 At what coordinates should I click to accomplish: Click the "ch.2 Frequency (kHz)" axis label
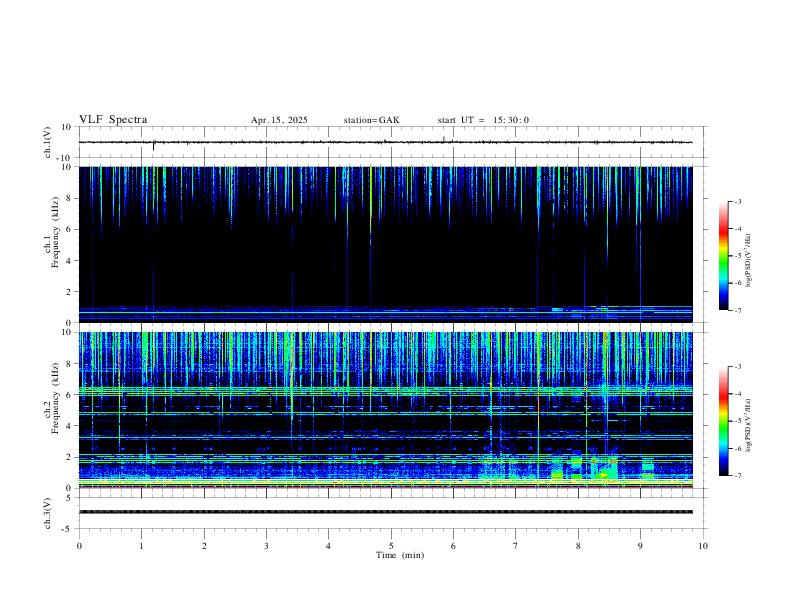point(51,398)
